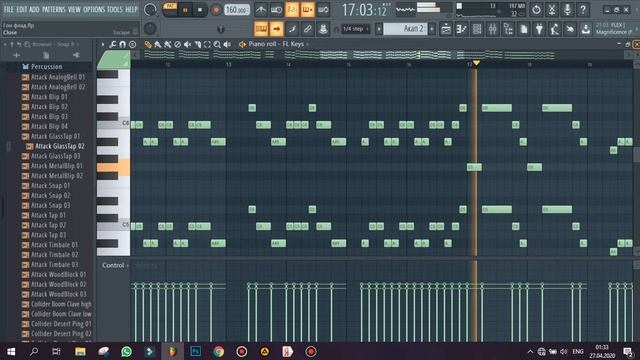Open the piano roll view icon

click(461, 29)
